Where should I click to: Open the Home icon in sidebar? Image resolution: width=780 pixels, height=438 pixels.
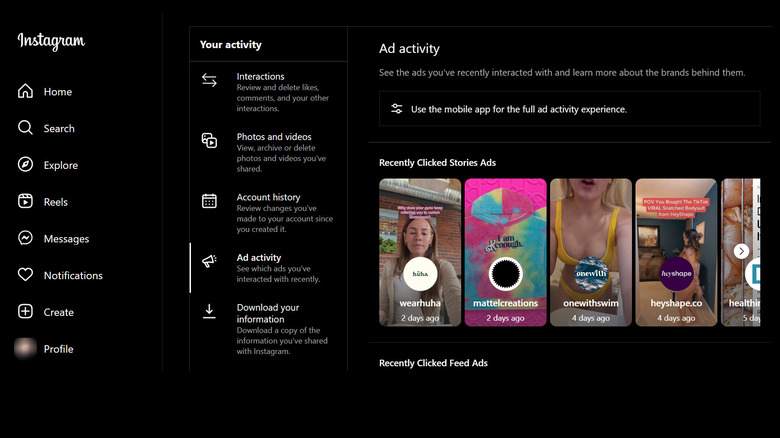point(26,92)
